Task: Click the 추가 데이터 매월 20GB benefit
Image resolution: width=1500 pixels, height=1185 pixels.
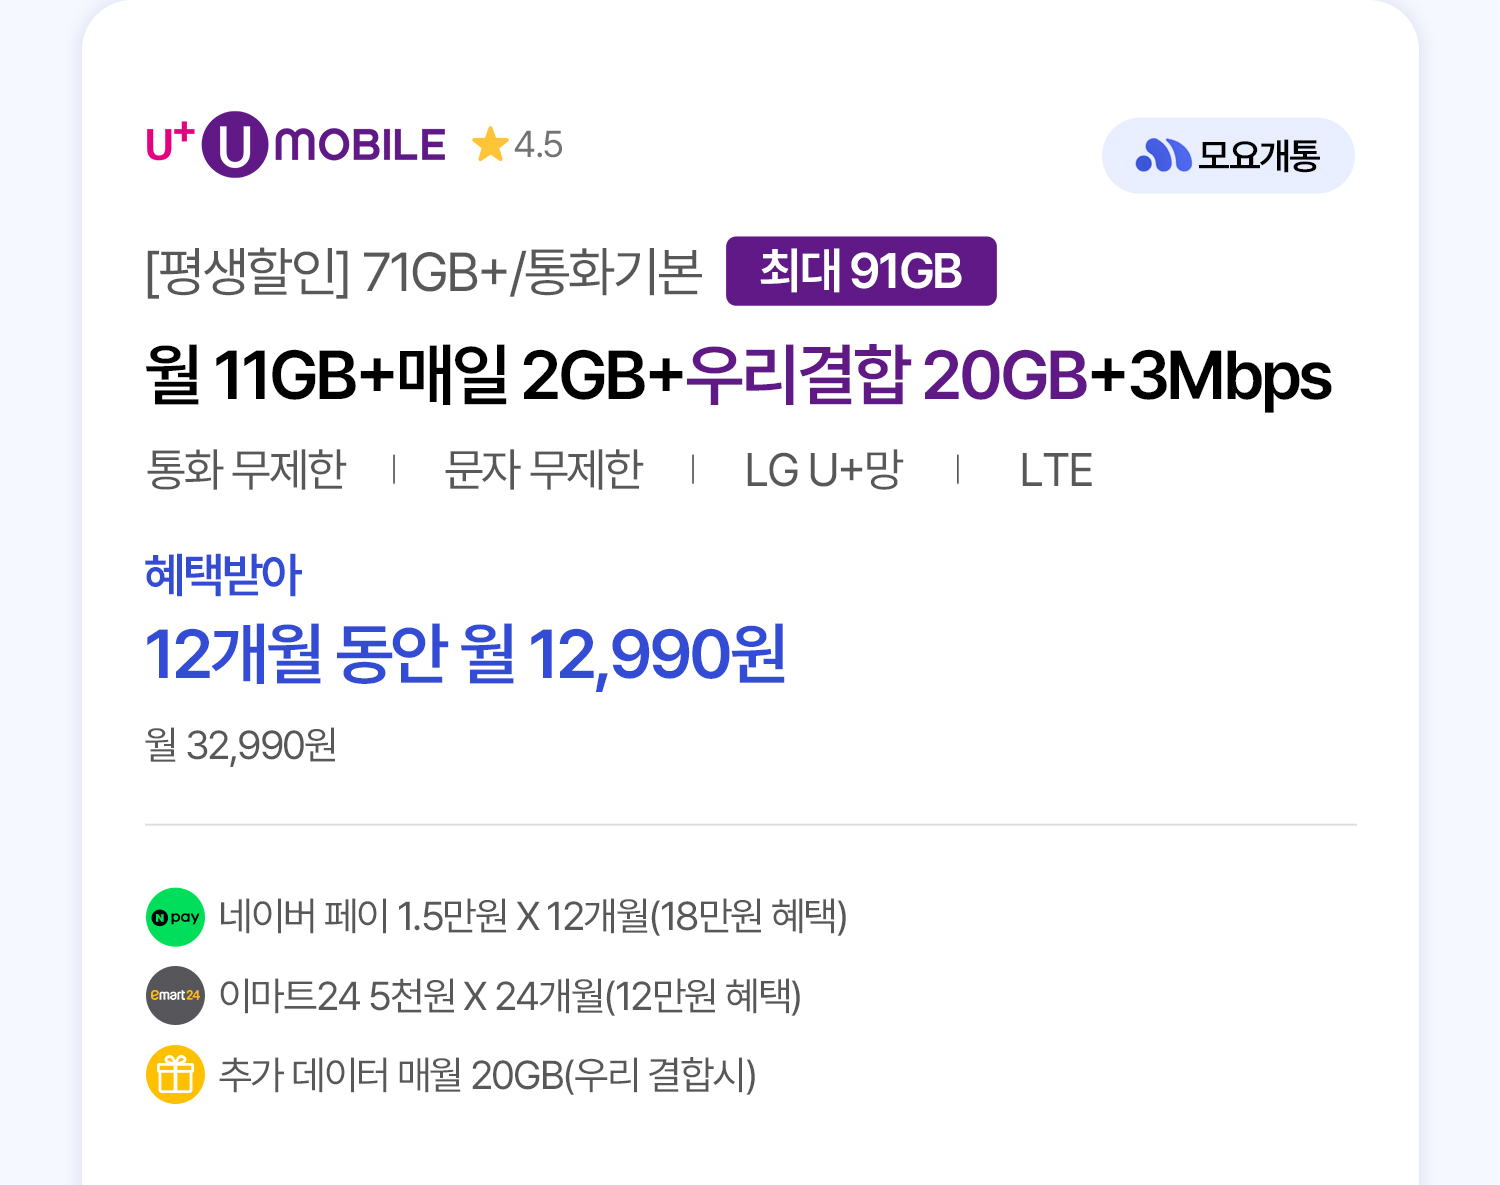Action: (x=487, y=1075)
